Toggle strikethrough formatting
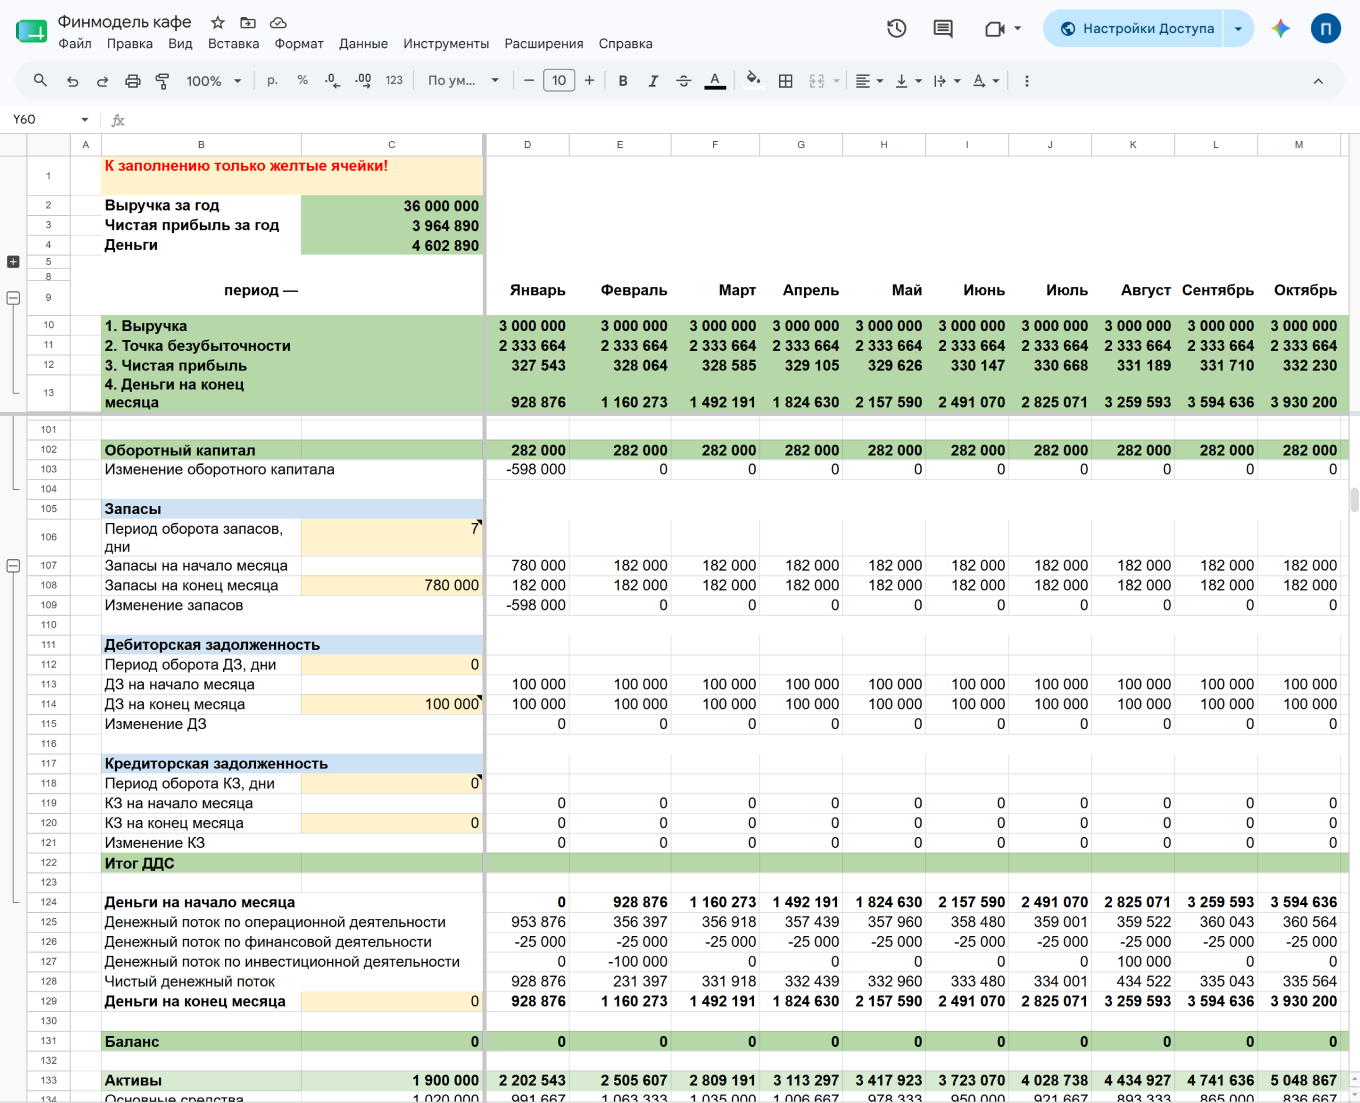Screen dimensions: 1360x1103 pyautogui.click(x=684, y=81)
